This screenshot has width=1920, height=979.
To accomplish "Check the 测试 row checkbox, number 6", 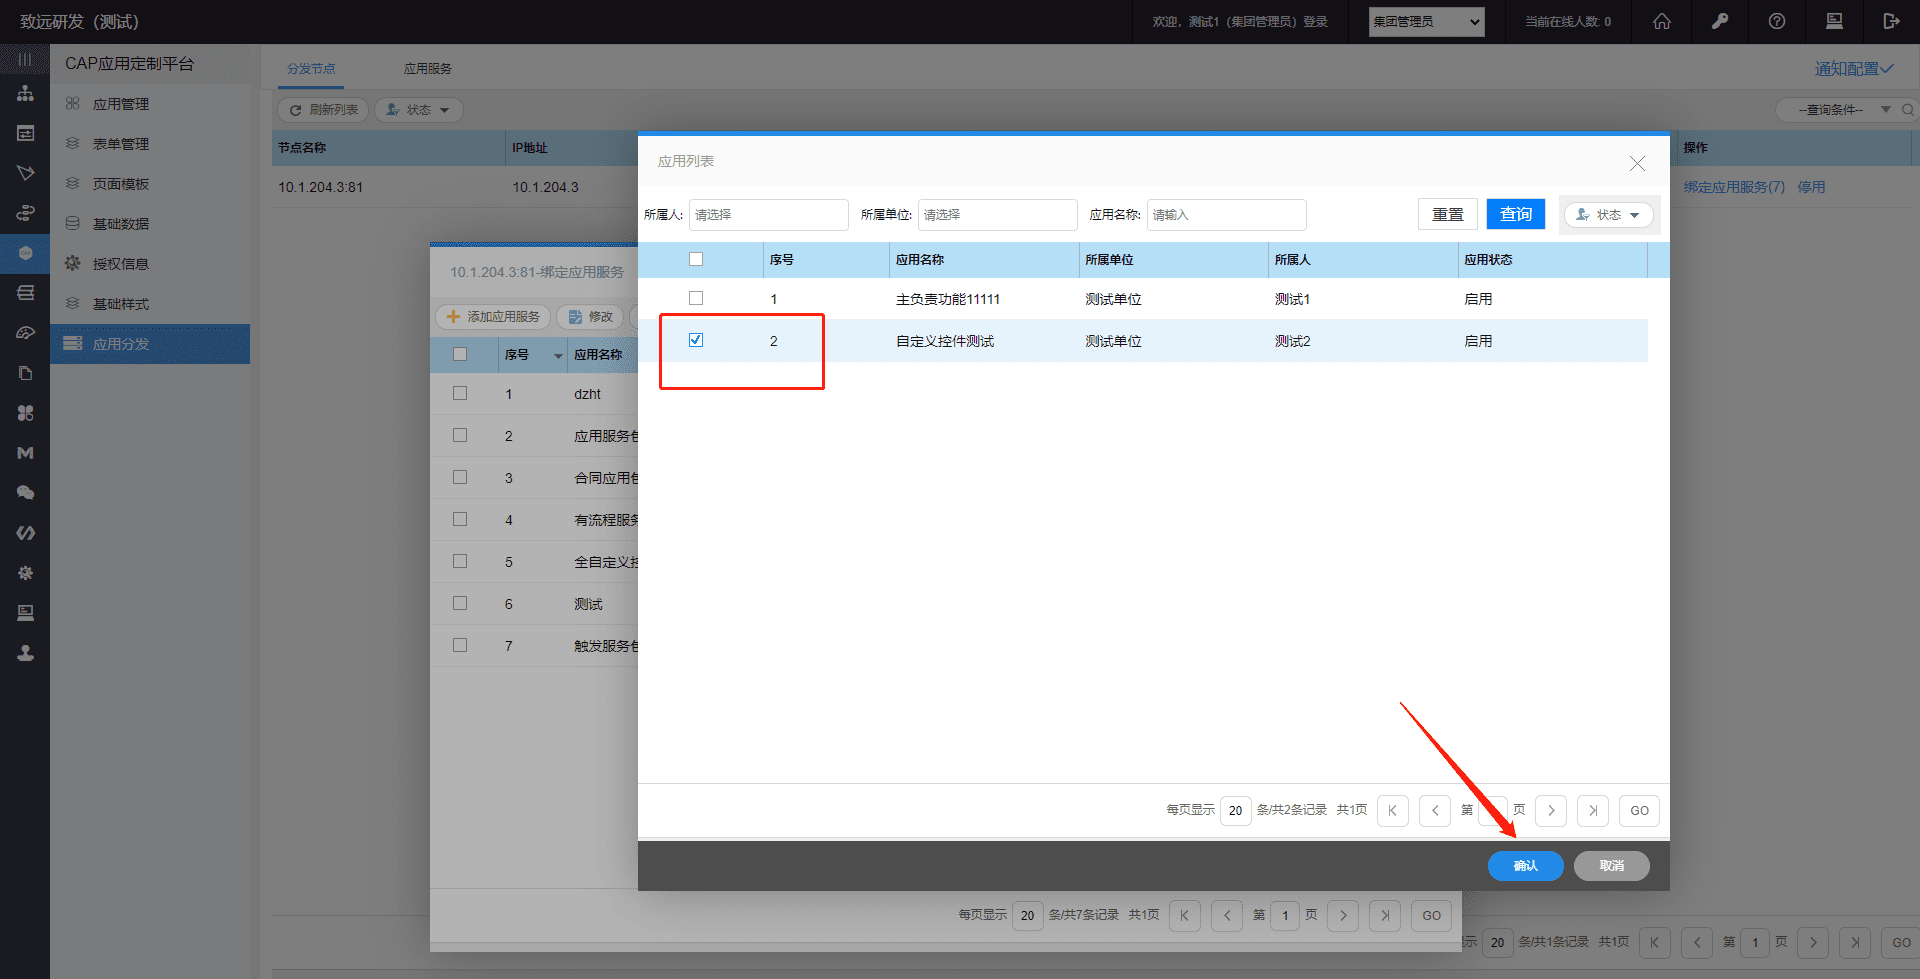I will [x=460, y=603].
